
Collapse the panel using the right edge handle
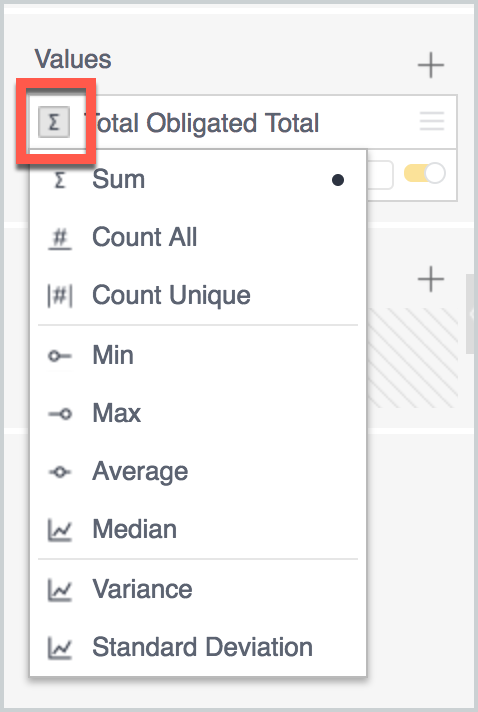[x=471, y=314]
